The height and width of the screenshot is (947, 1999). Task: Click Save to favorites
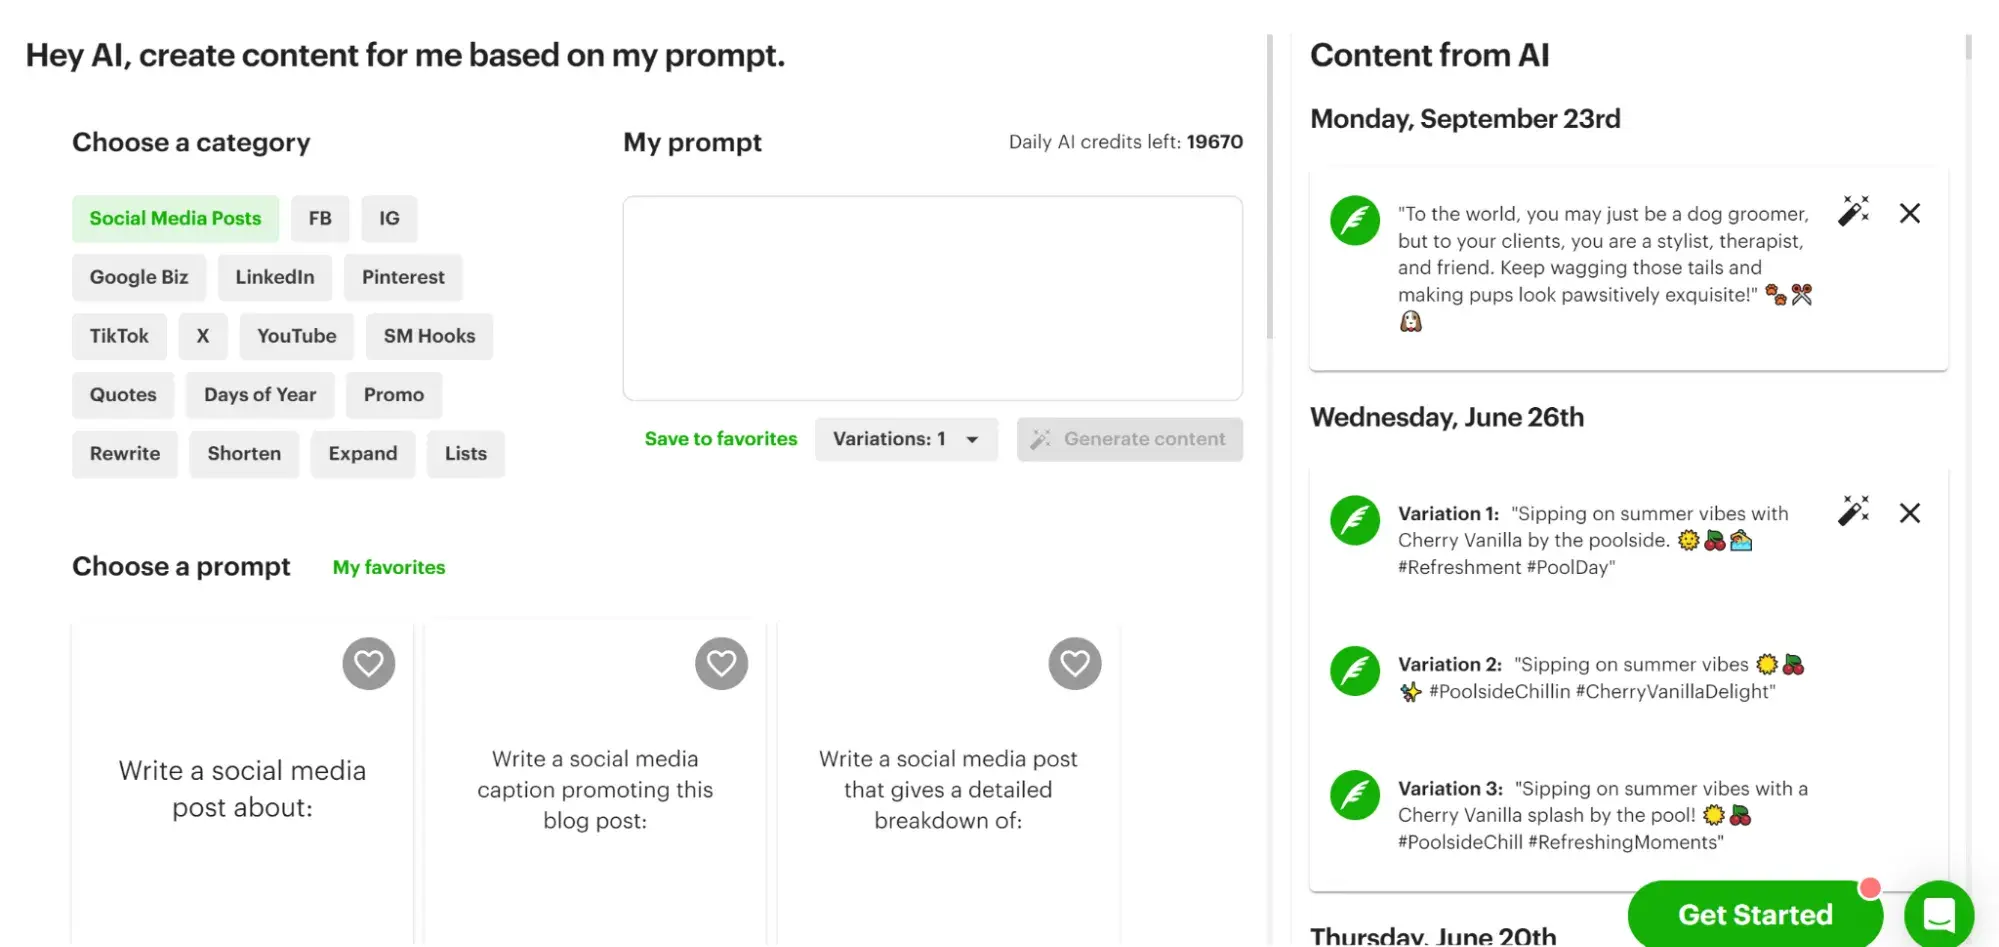(721, 438)
